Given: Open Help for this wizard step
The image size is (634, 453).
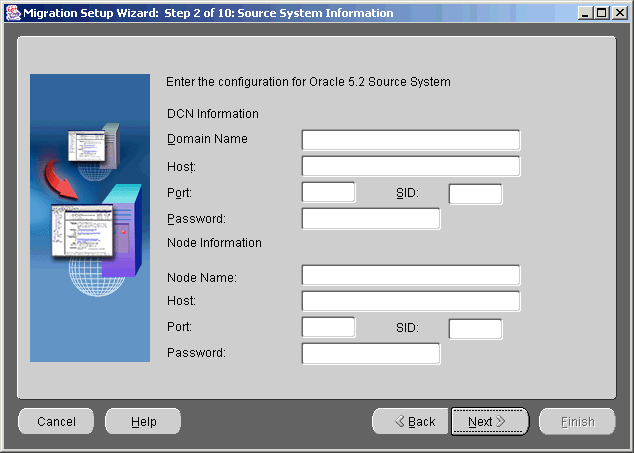Looking at the screenshot, I should pyautogui.click(x=143, y=421).
